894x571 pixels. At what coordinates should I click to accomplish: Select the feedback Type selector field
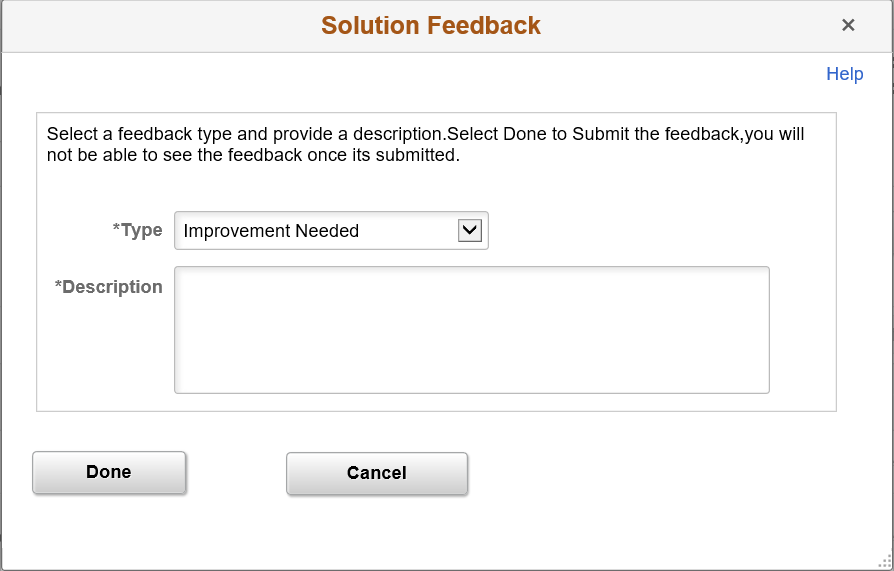pyautogui.click(x=315, y=231)
